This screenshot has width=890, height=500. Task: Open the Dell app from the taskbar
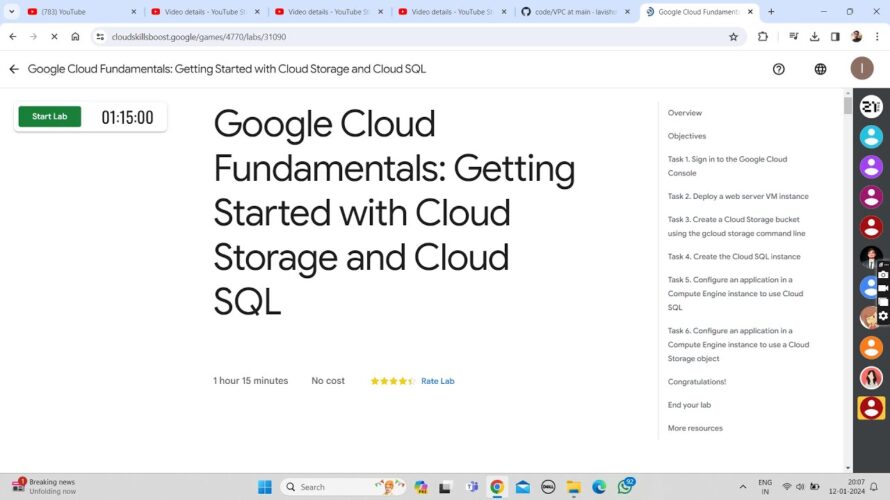pos(548,487)
